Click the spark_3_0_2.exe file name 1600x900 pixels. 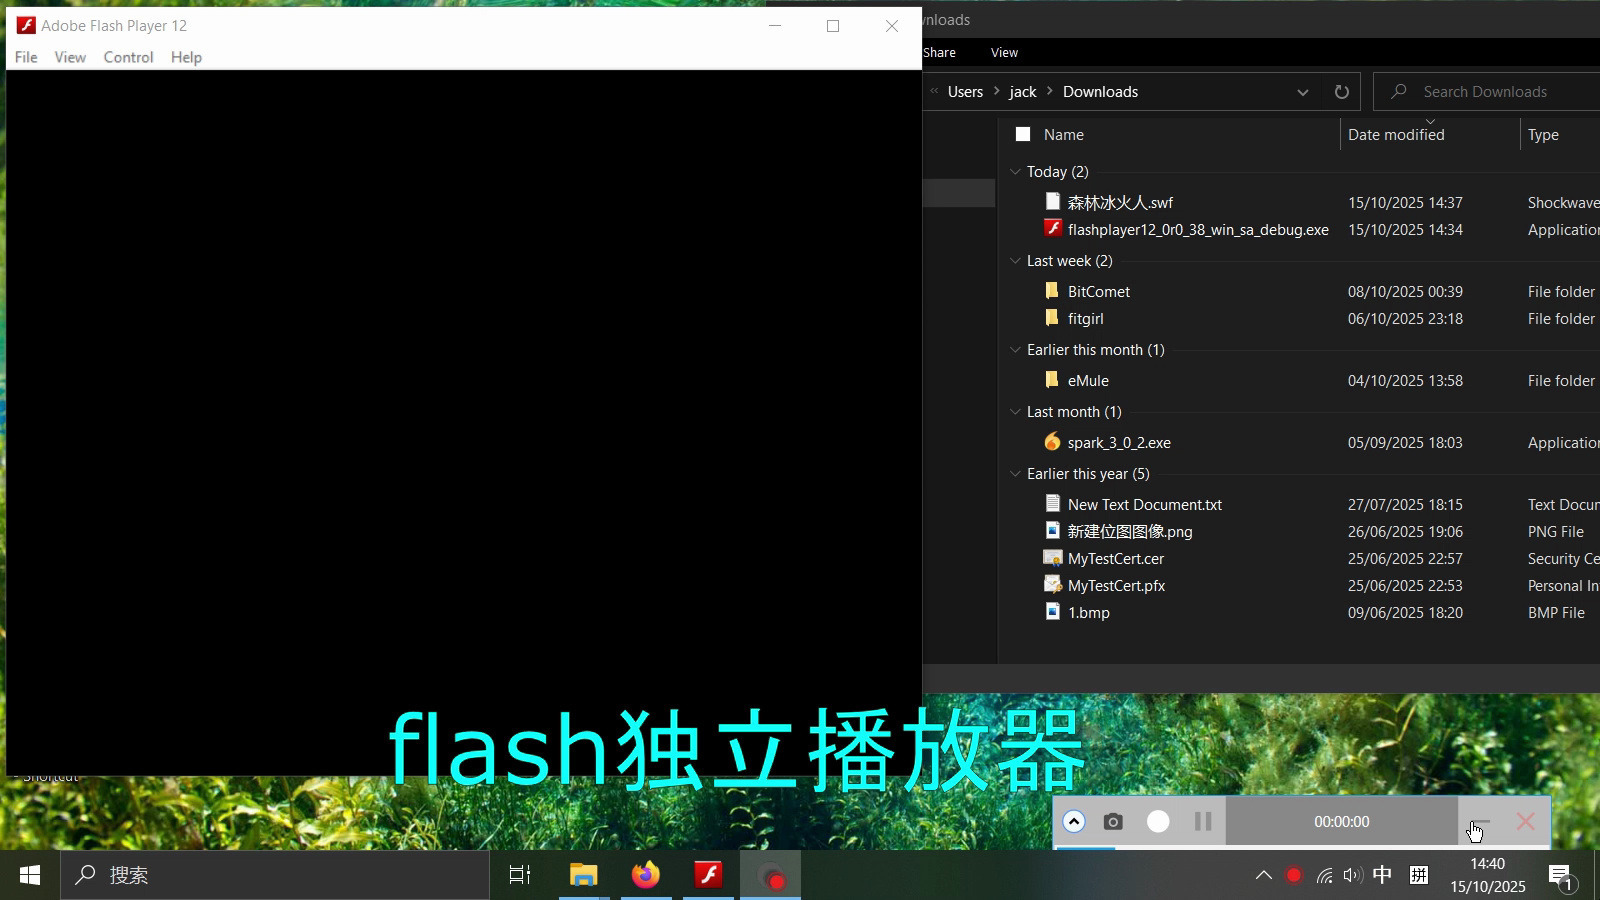pos(1119,443)
